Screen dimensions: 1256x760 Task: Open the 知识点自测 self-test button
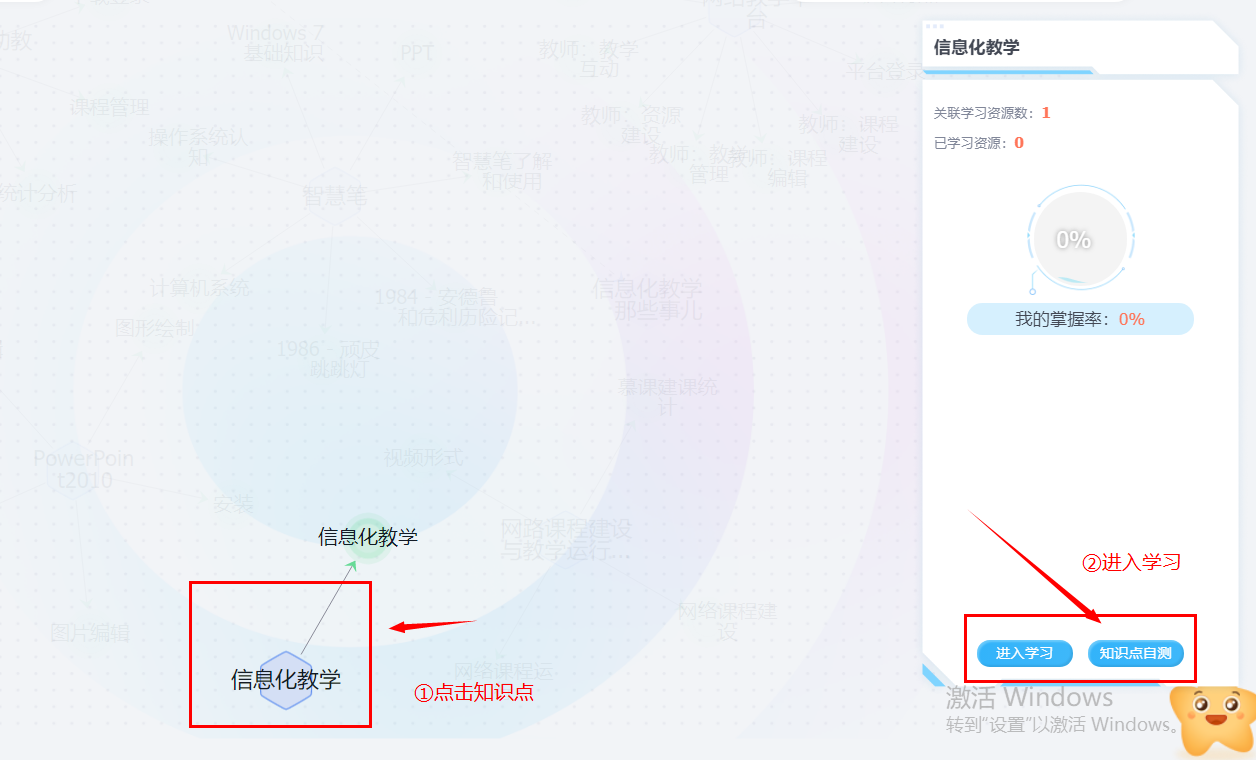(1135, 653)
